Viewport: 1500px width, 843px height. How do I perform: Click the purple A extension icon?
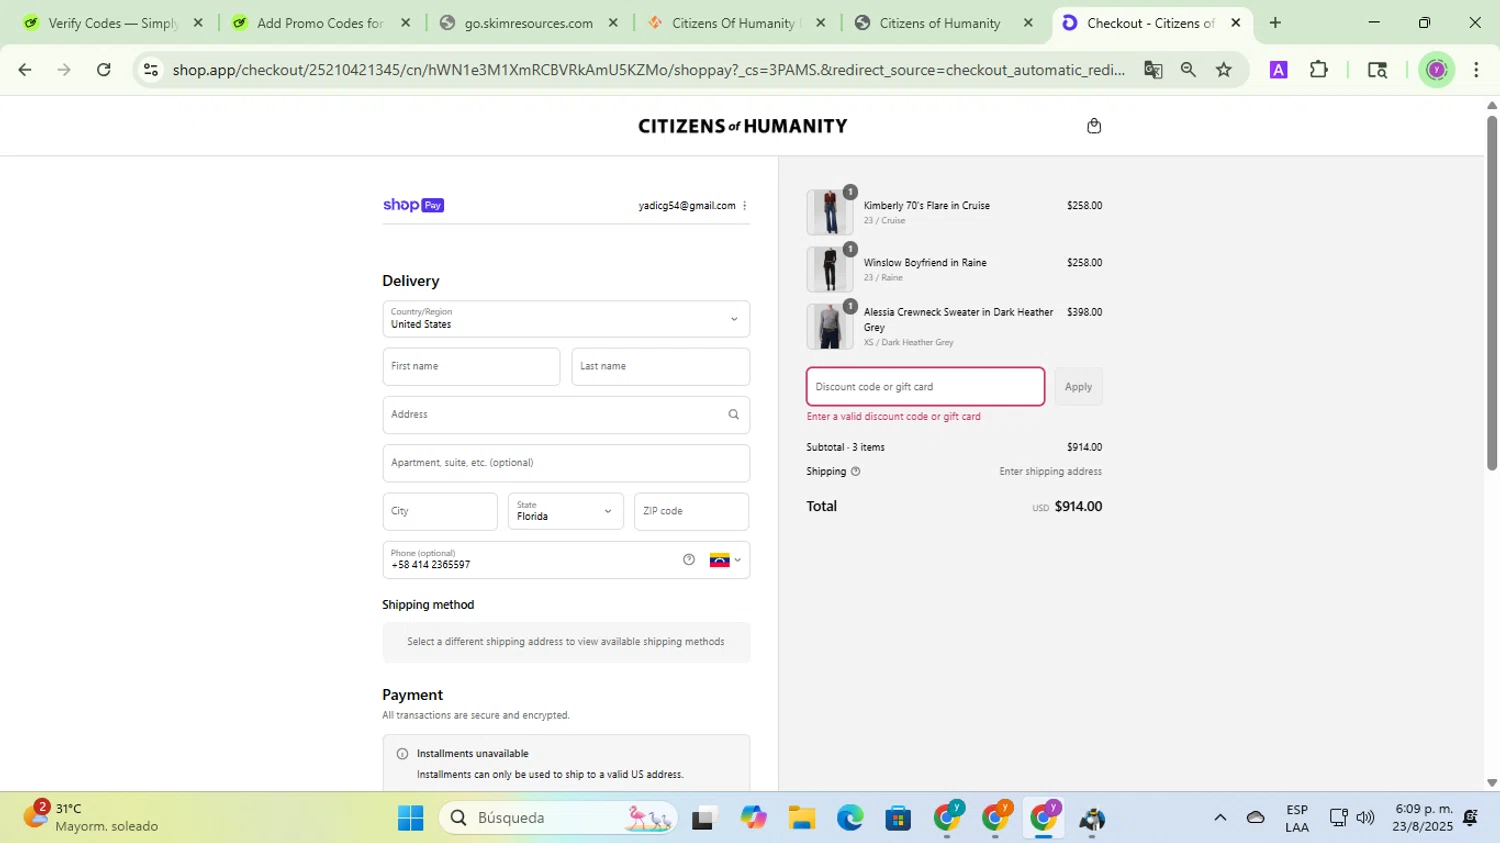coord(1278,70)
